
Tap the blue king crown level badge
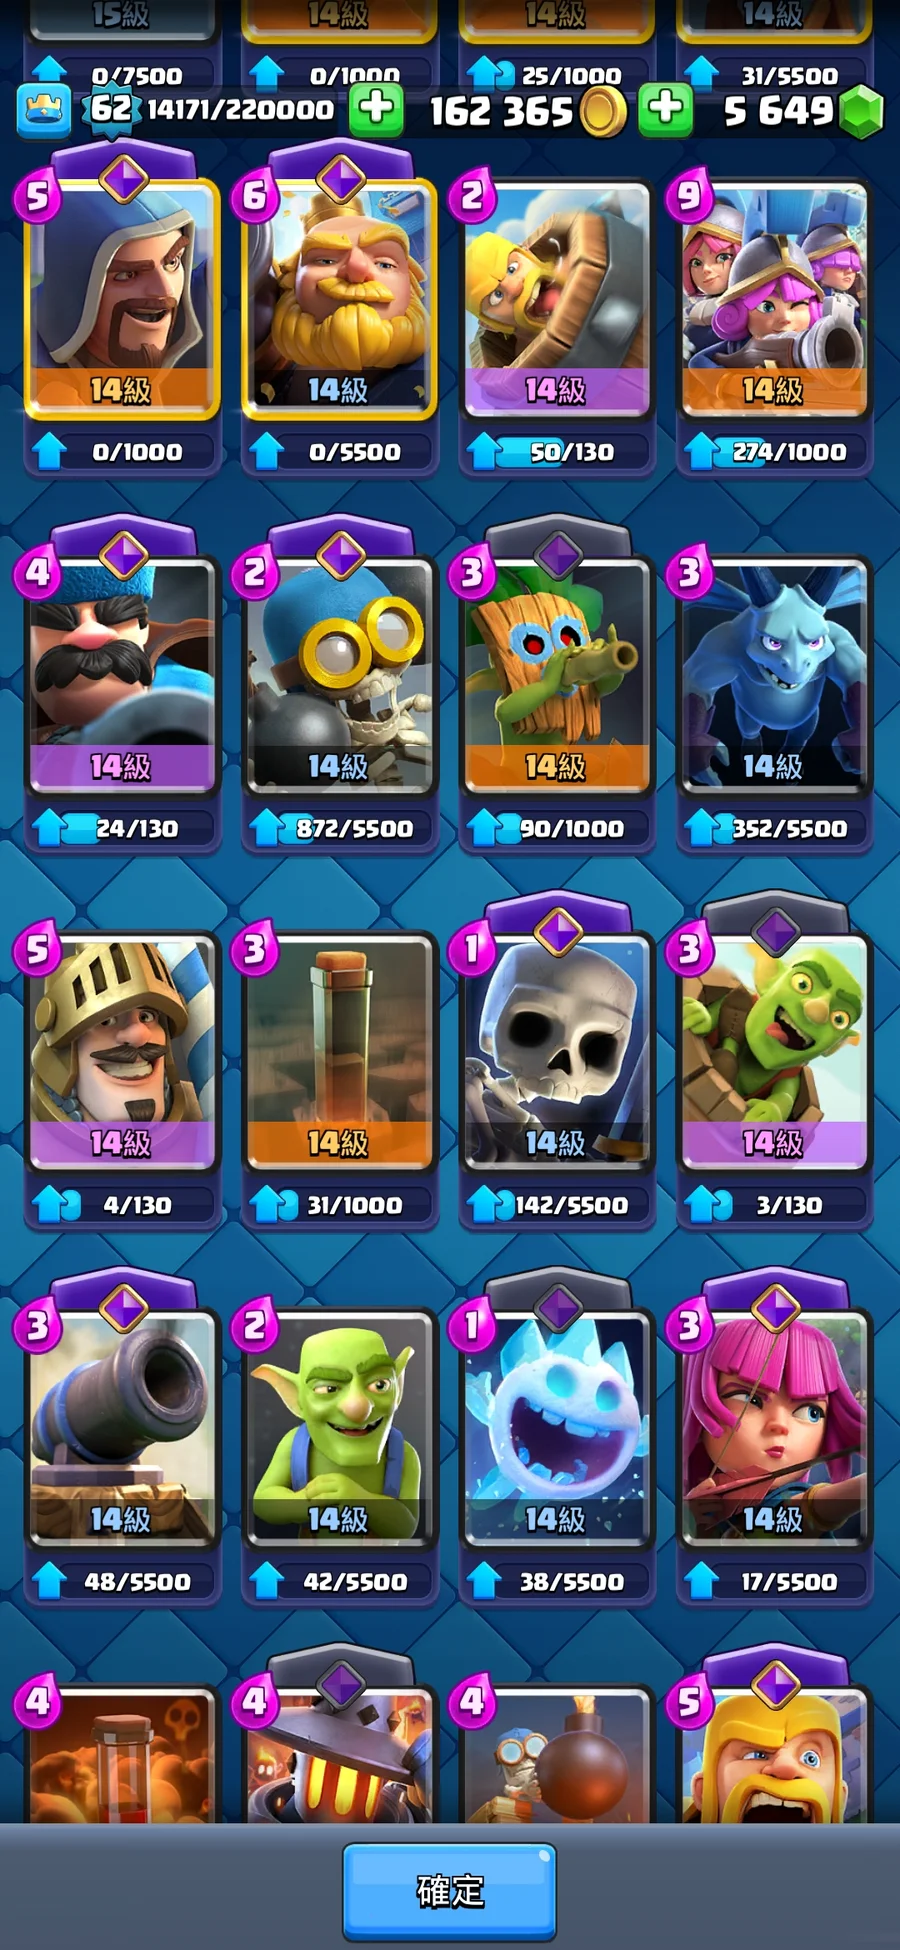44,110
